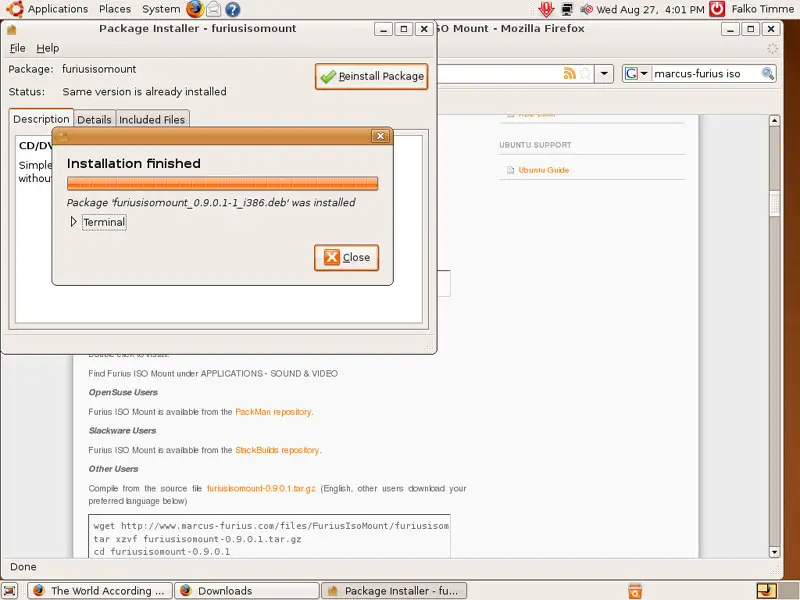Open the network monitor tray icon

pyautogui.click(x=567, y=9)
